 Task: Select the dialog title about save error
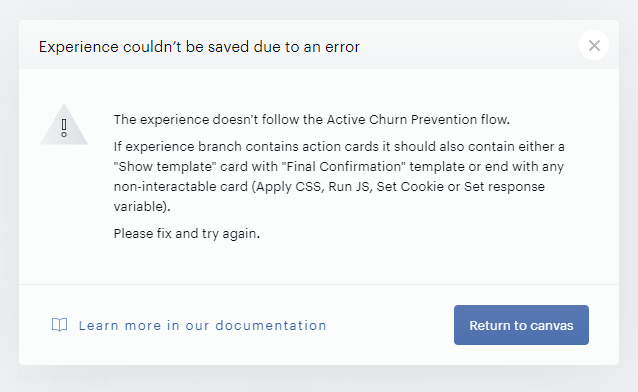[199, 47]
